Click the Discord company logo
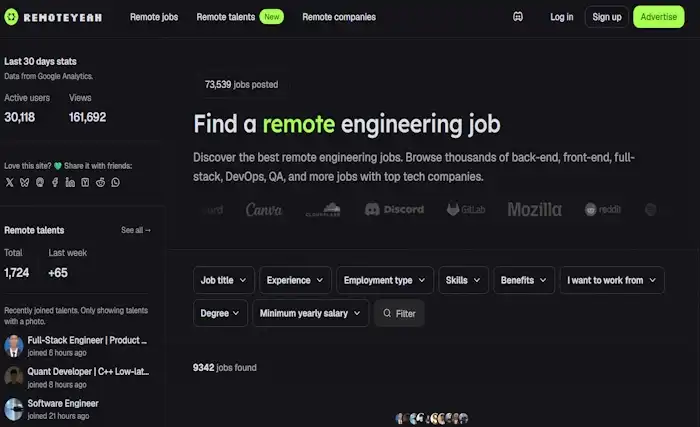700x427 pixels. (x=394, y=209)
